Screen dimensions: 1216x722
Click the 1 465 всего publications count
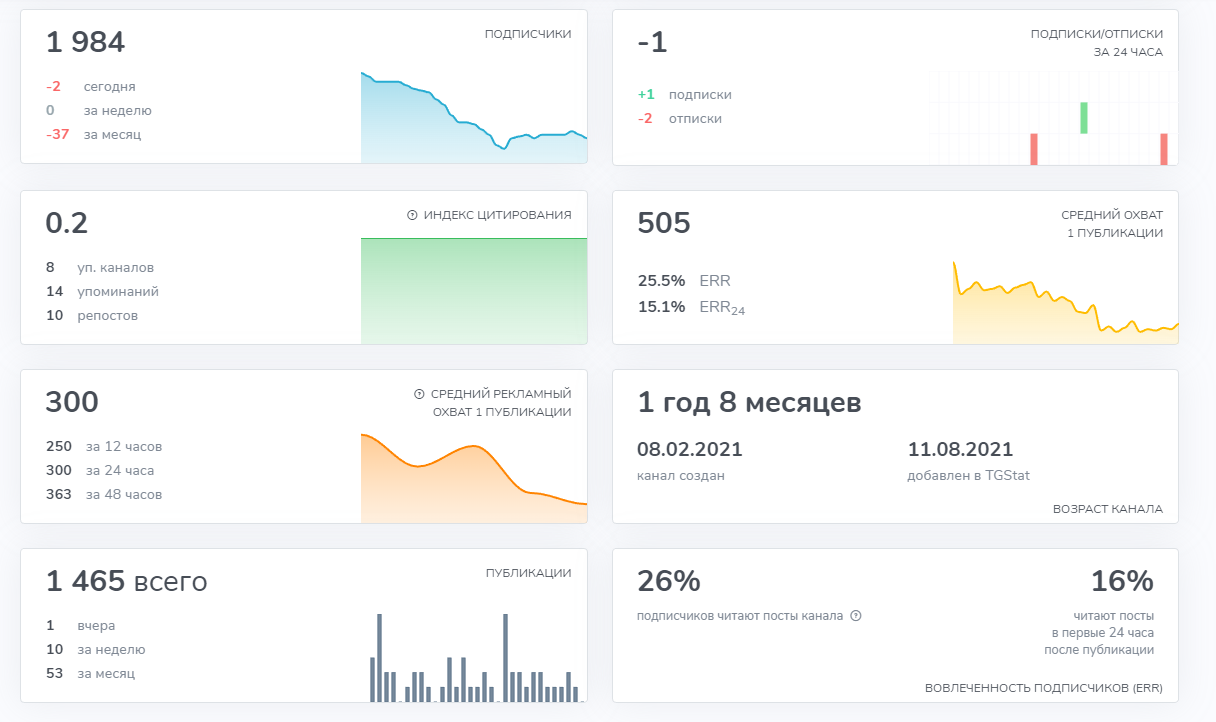(x=126, y=581)
